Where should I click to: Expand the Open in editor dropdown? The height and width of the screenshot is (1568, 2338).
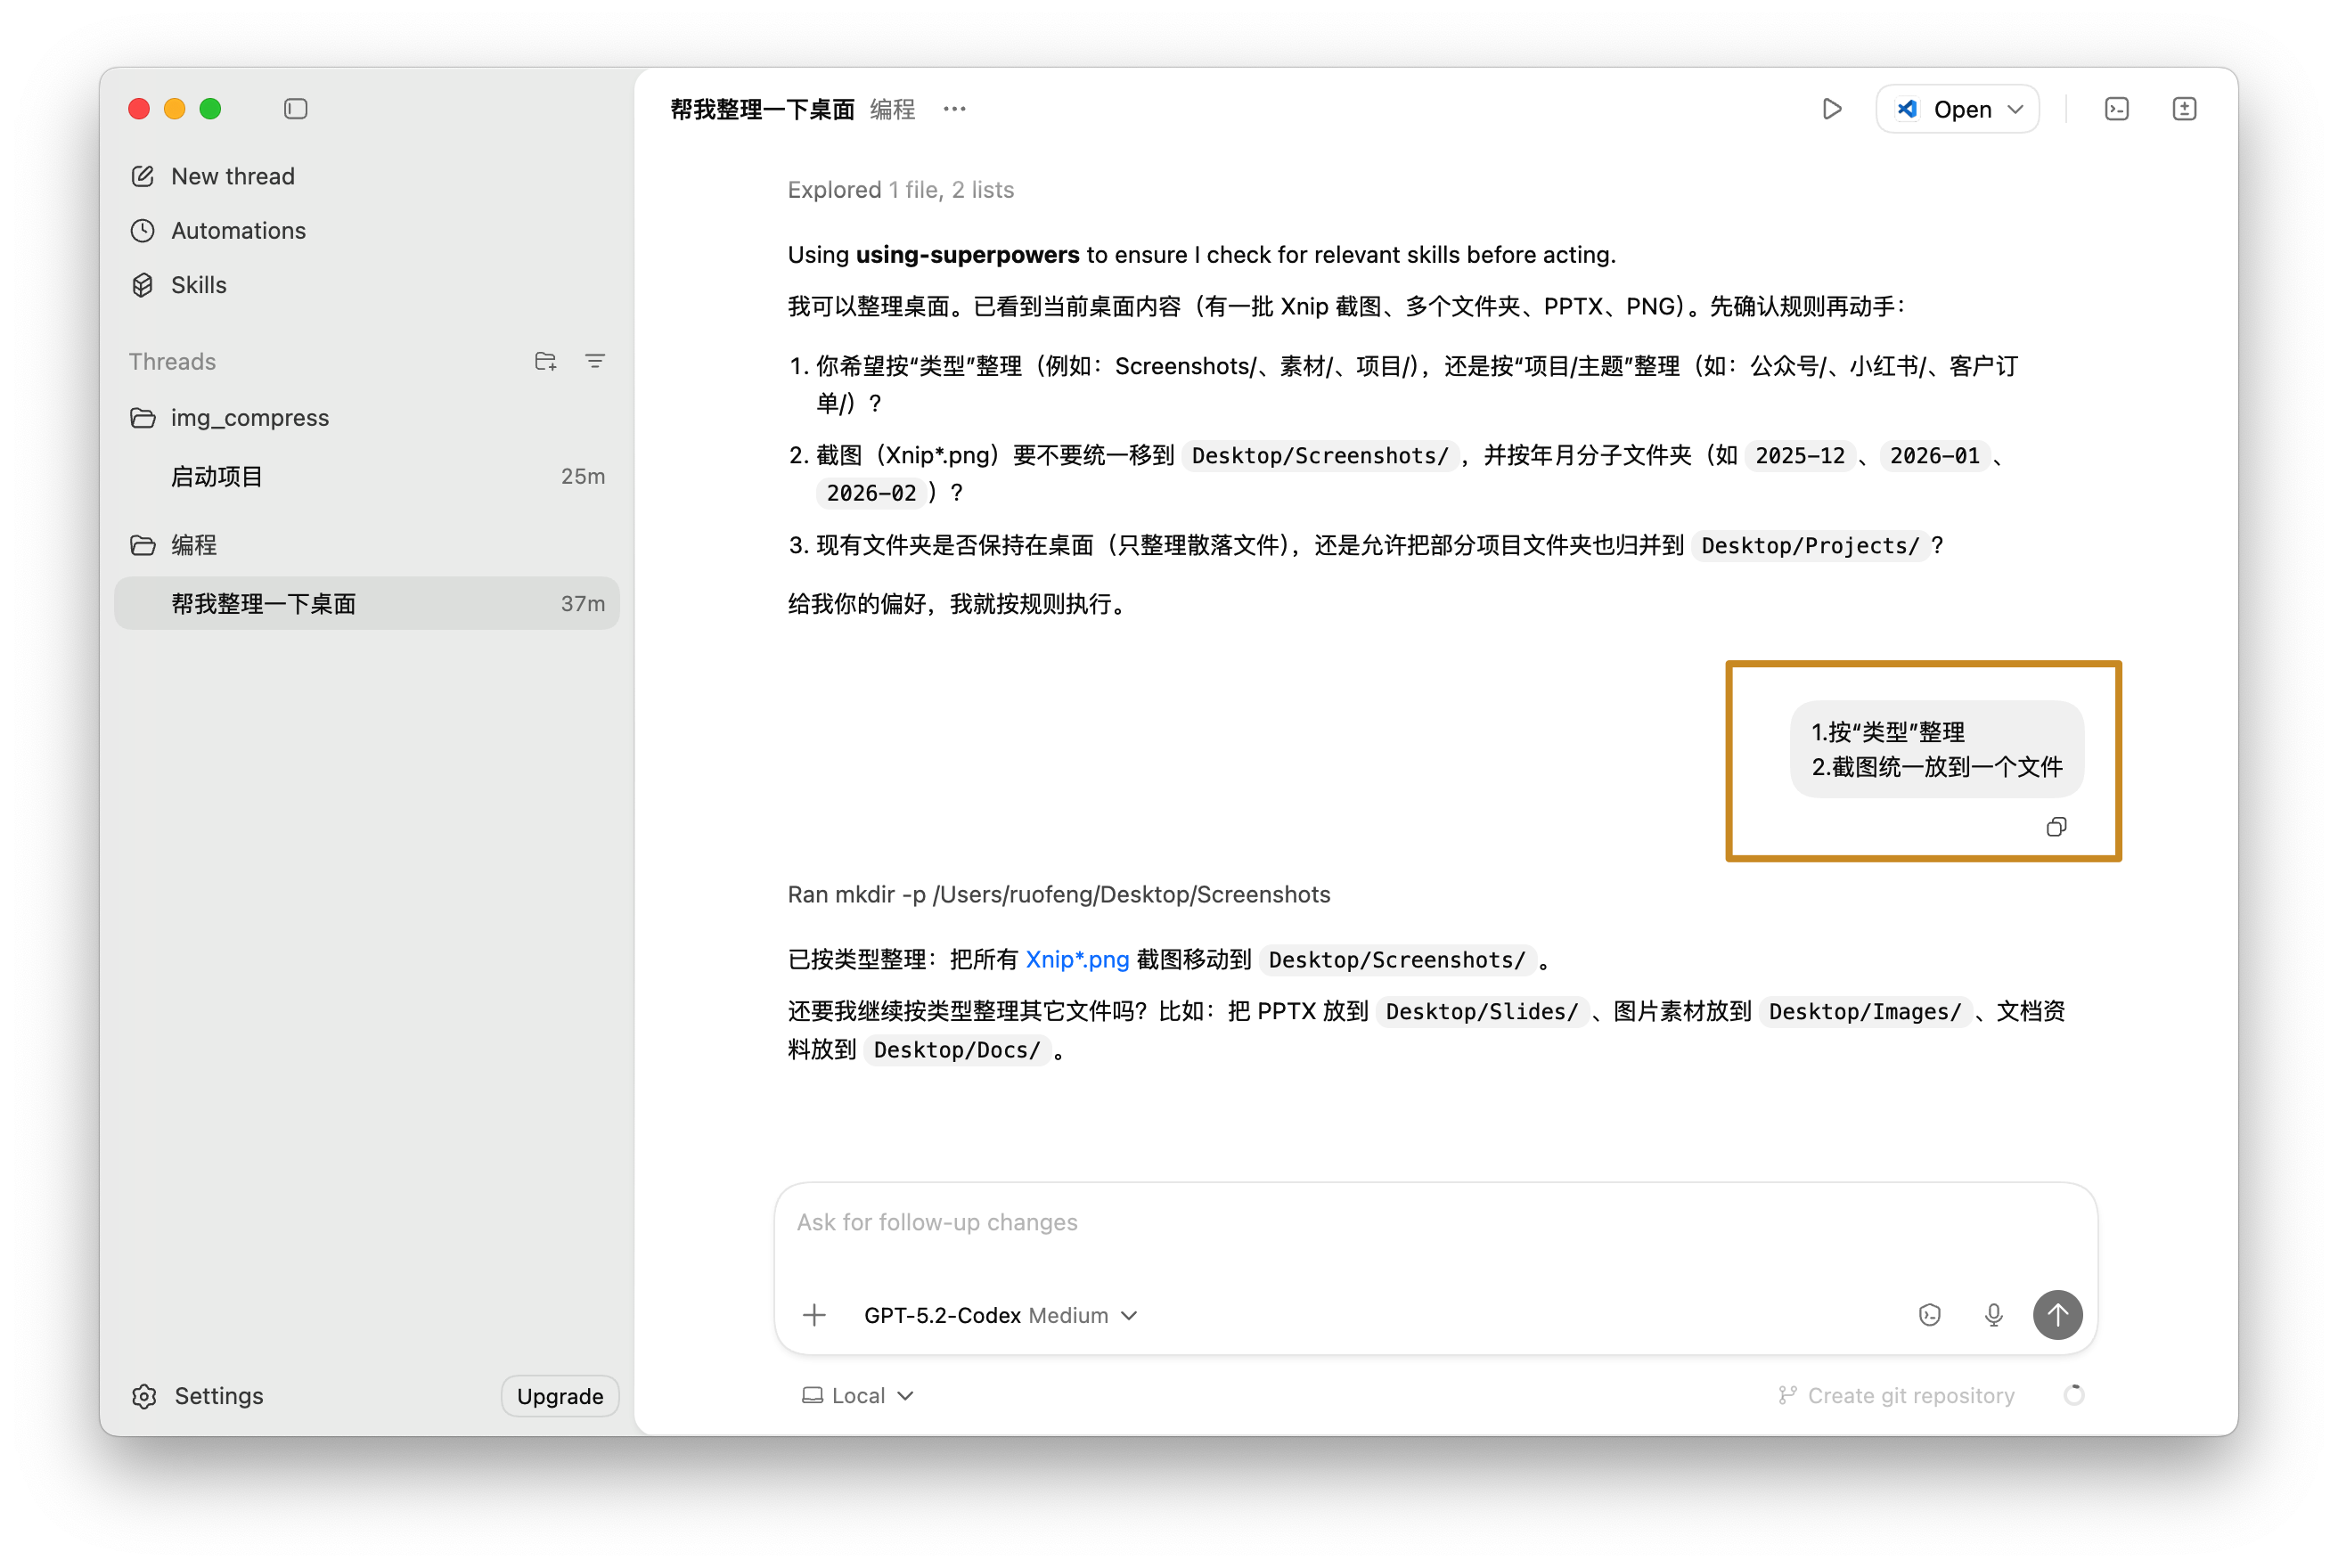pyautogui.click(x=2016, y=109)
